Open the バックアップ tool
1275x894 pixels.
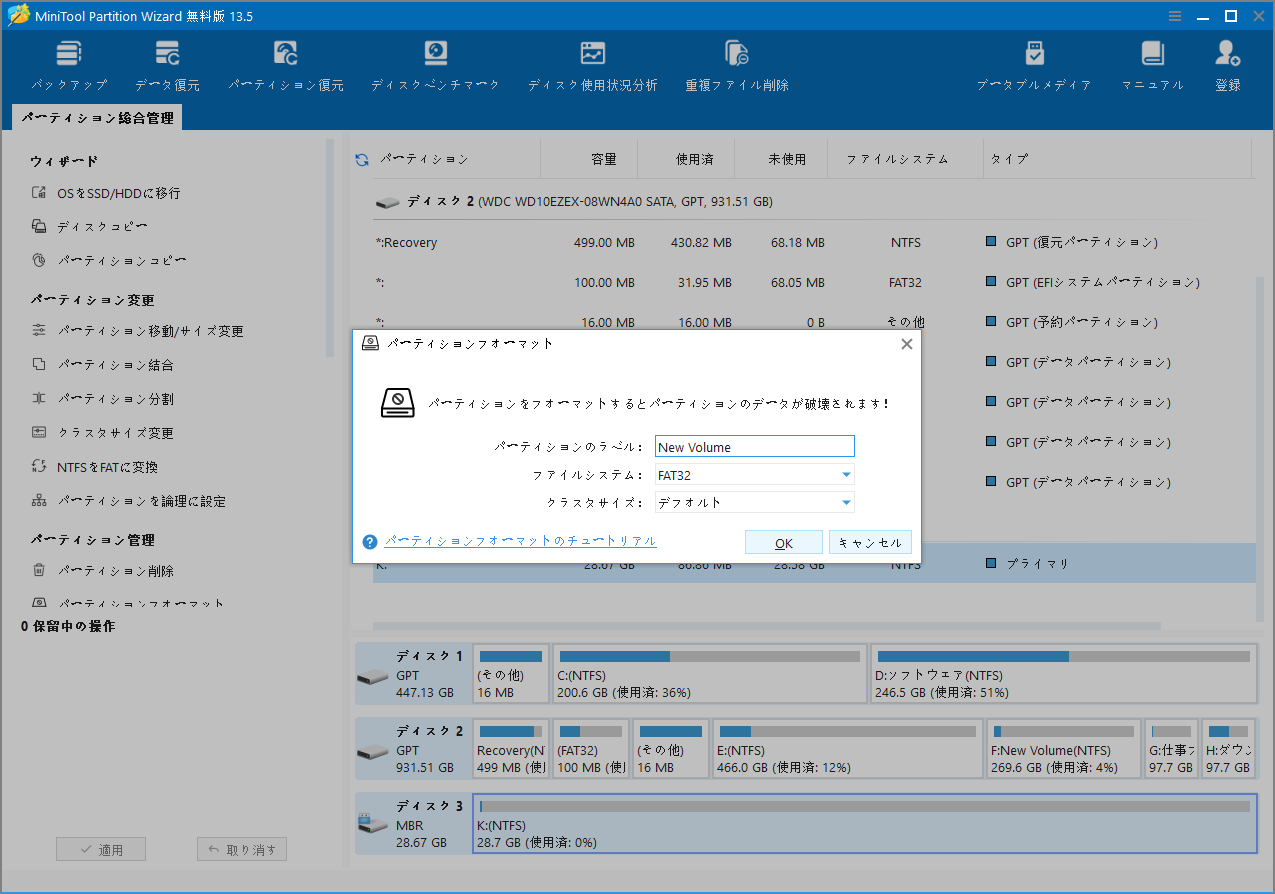[68, 63]
